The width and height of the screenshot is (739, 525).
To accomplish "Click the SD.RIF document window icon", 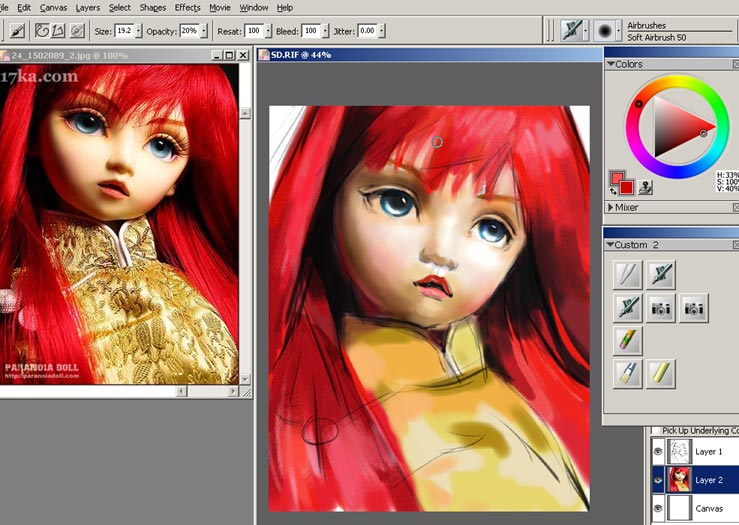I will 264,55.
